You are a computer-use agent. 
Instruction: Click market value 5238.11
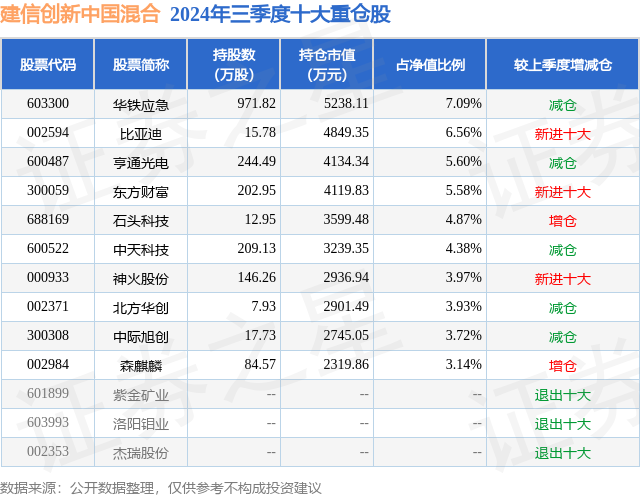[x=346, y=104]
